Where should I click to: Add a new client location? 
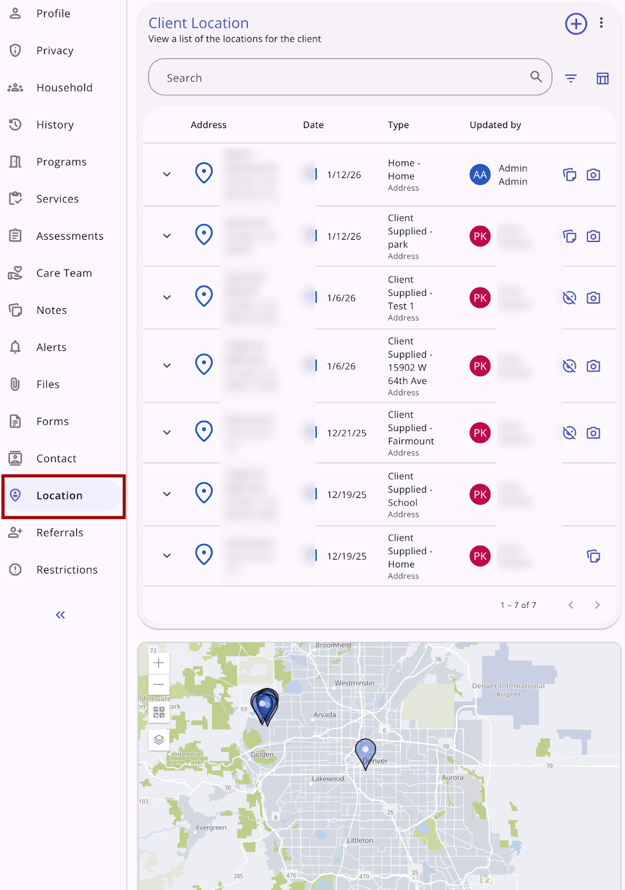575,24
